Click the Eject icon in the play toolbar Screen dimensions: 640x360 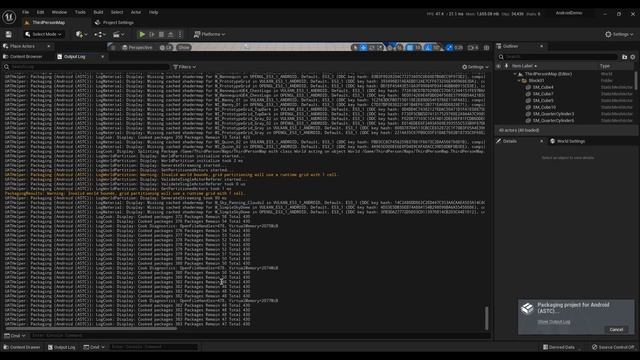[171, 34]
